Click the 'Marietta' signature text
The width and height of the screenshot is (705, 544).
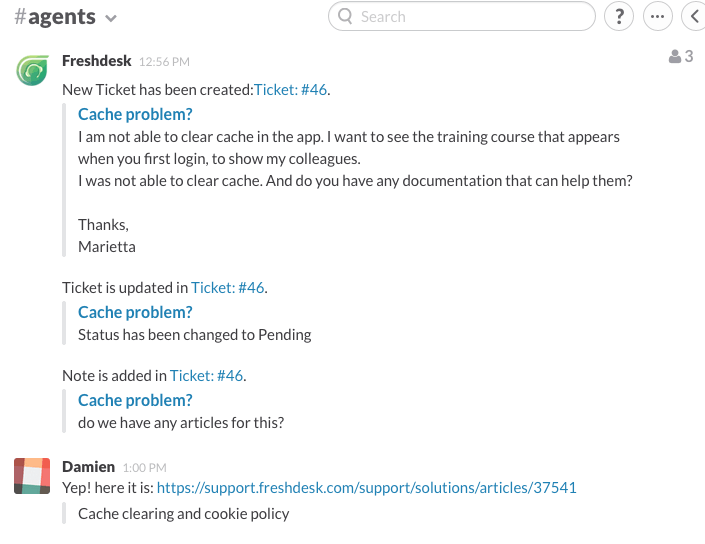pos(107,247)
